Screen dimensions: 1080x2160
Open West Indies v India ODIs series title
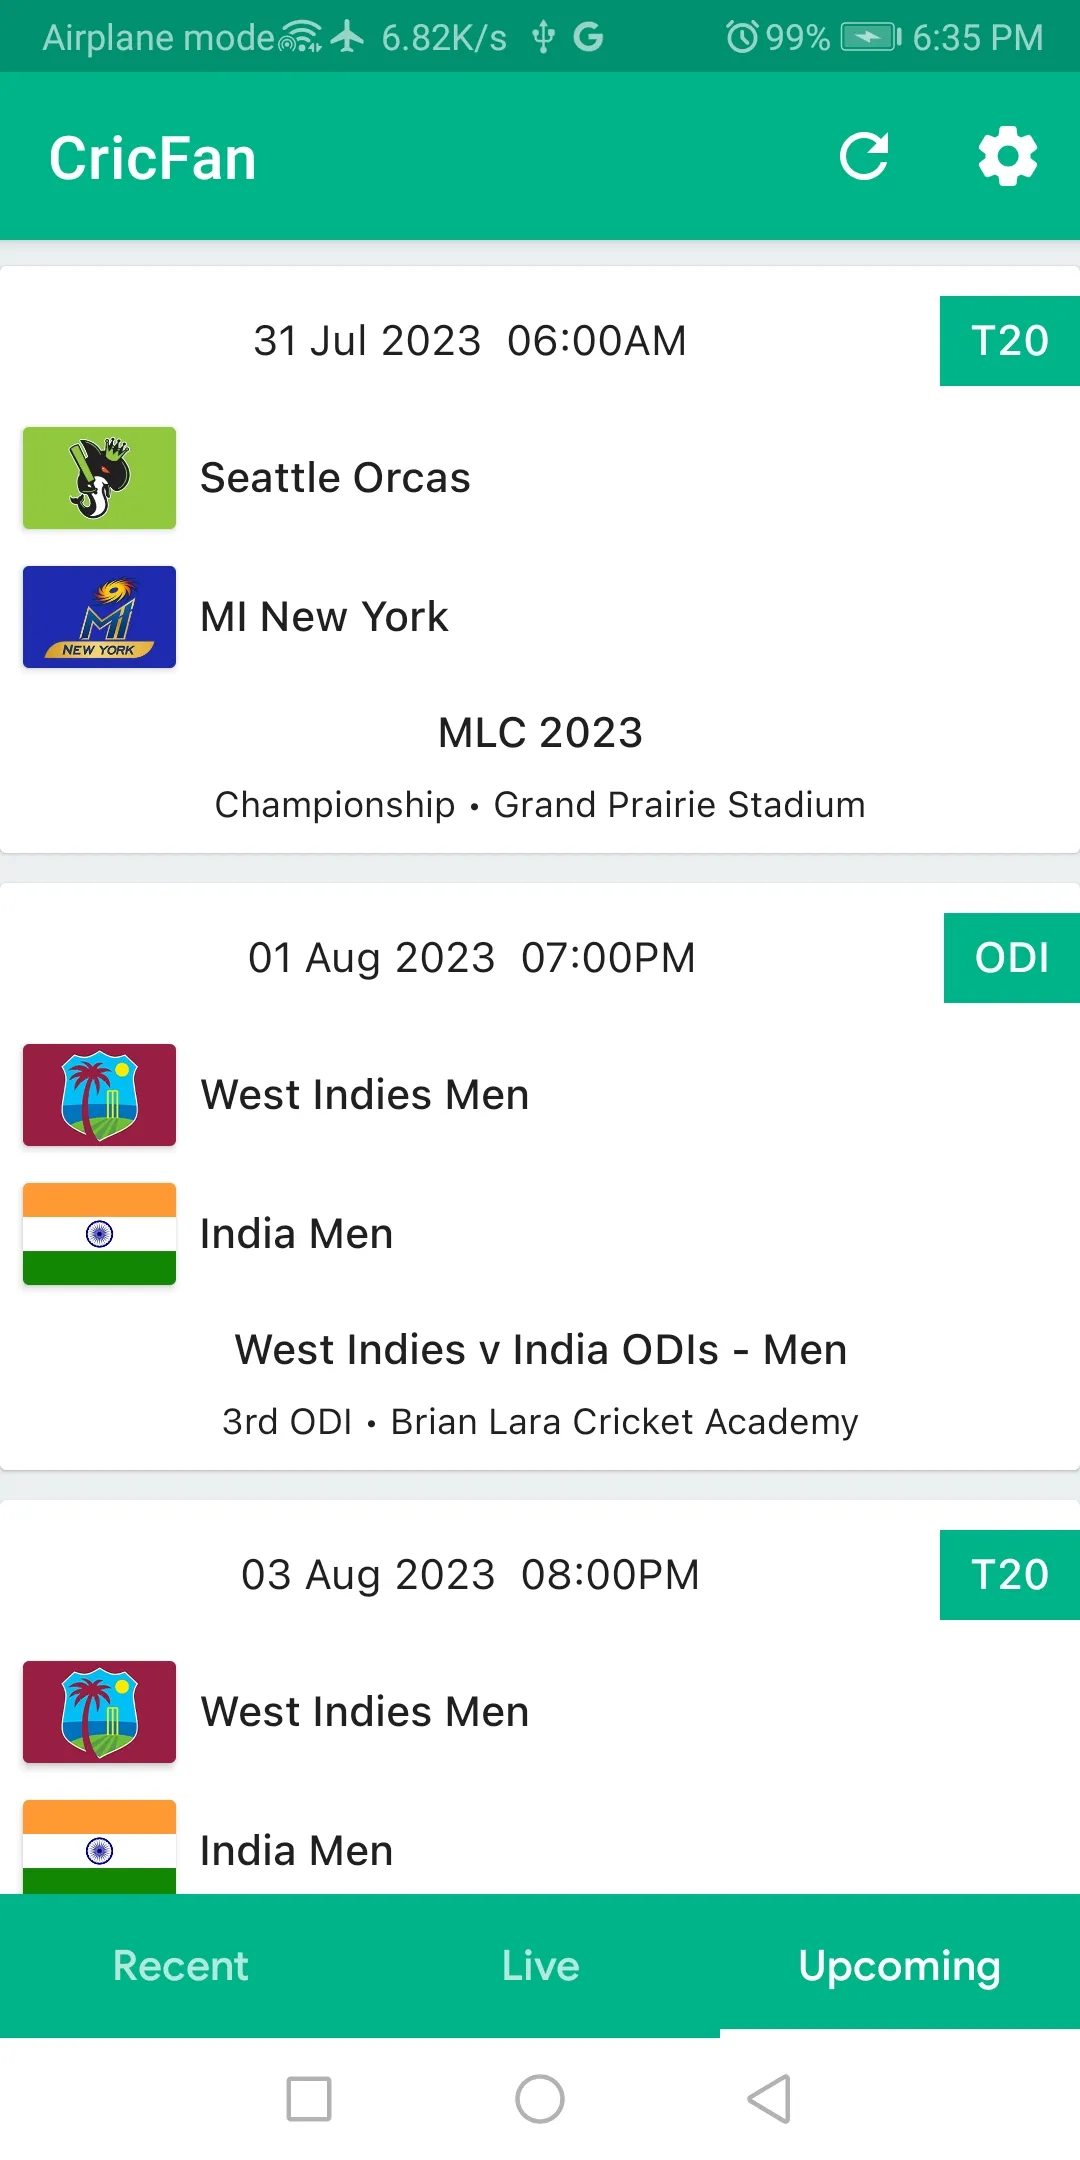(x=540, y=1350)
